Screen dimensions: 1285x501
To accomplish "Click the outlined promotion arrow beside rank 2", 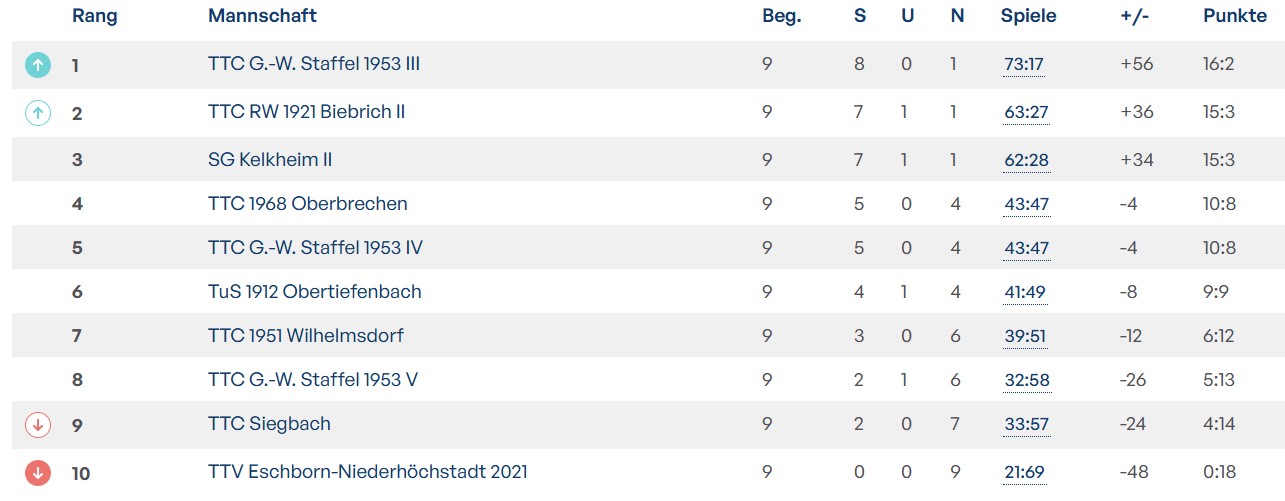I will tap(37, 113).
